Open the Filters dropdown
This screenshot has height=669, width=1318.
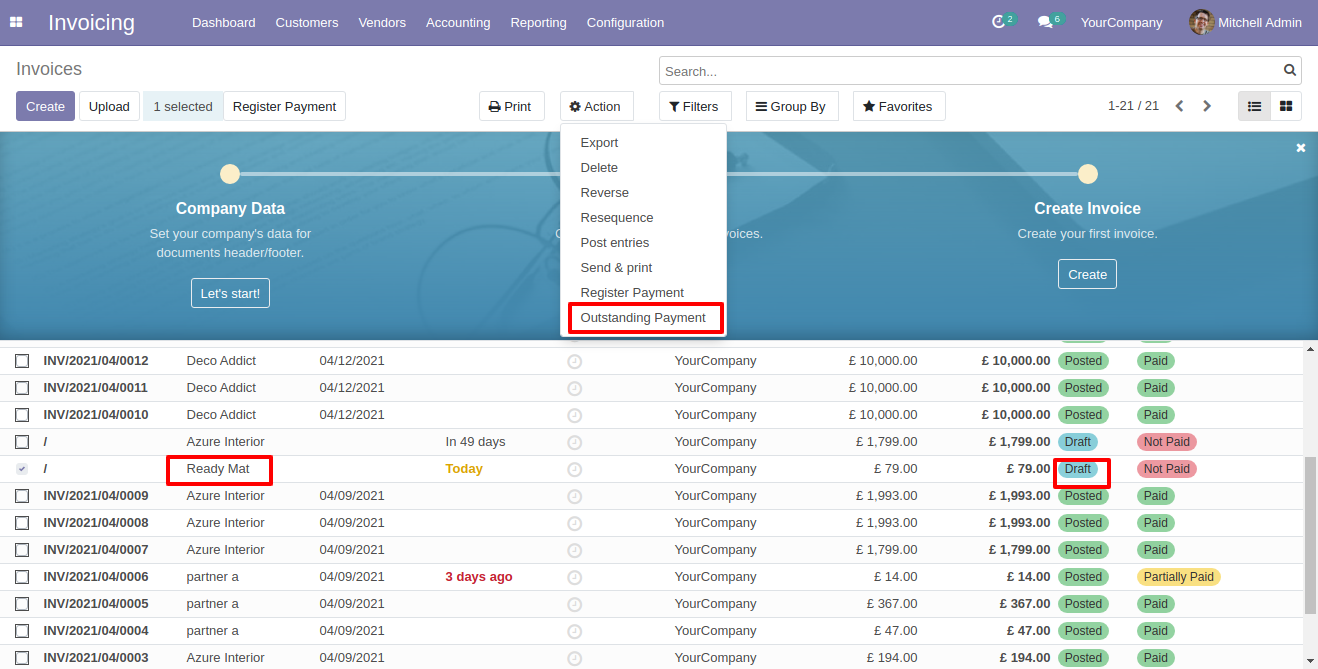(695, 106)
